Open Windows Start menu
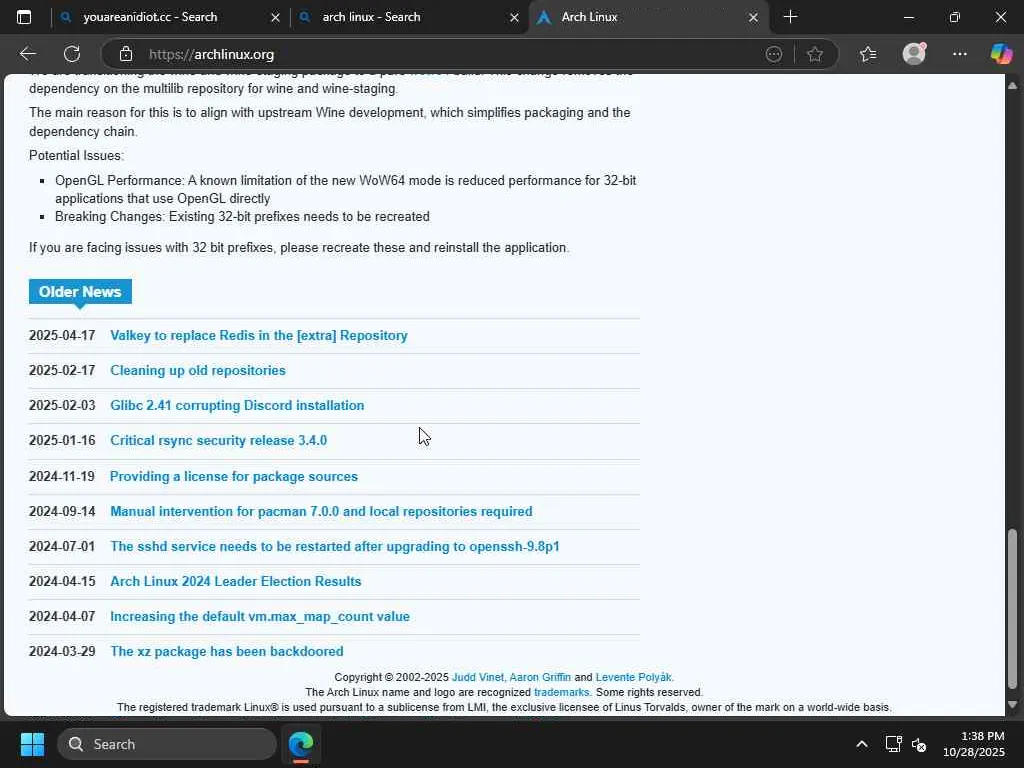The height and width of the screenshot is (768, 1024). coord(32,744)
